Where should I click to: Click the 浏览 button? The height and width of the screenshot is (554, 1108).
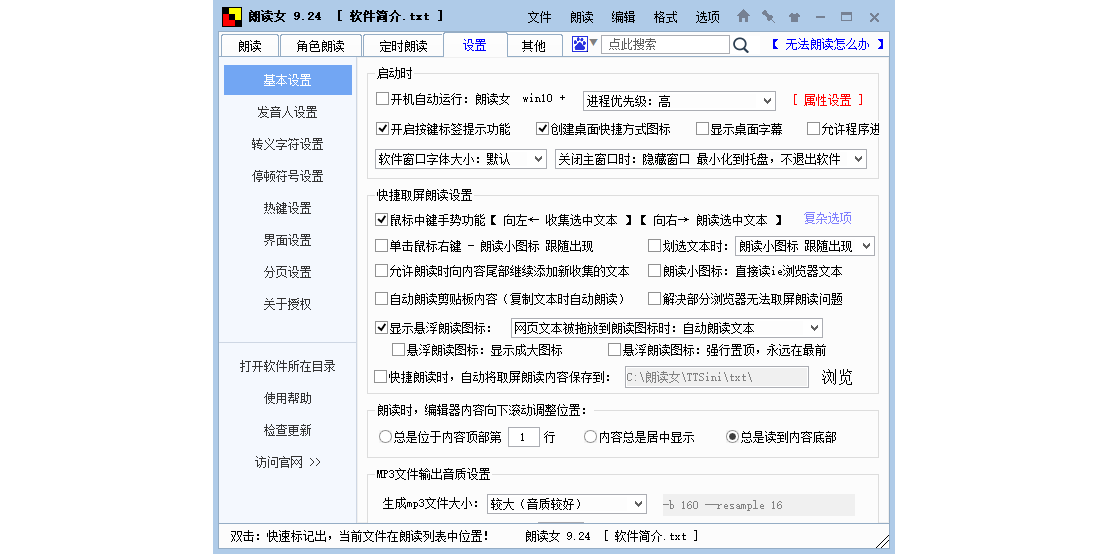[x=837, y=377]
